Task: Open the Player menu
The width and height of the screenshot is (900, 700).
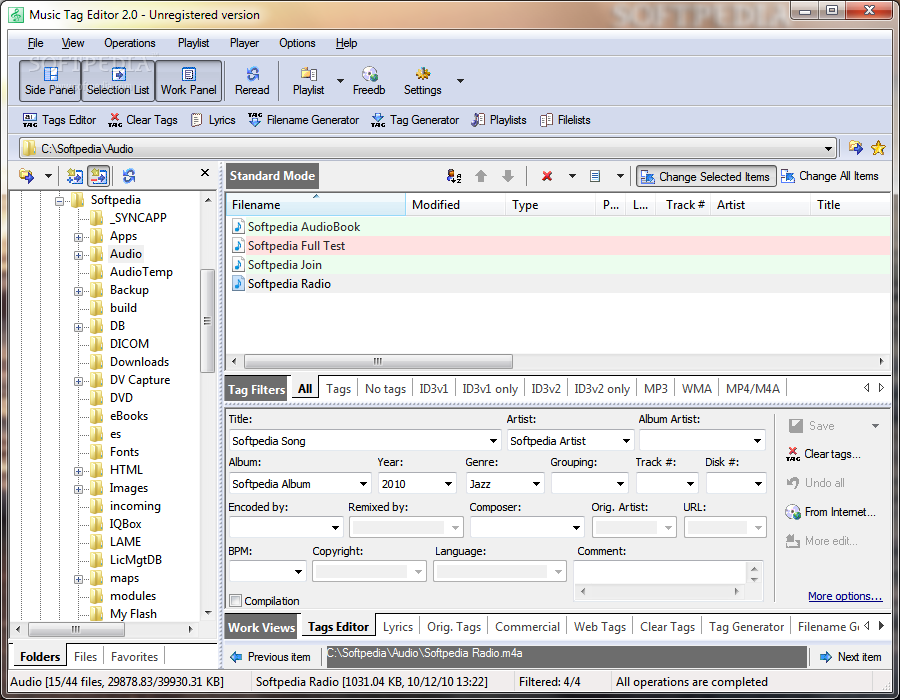Action: pos(245,43)
